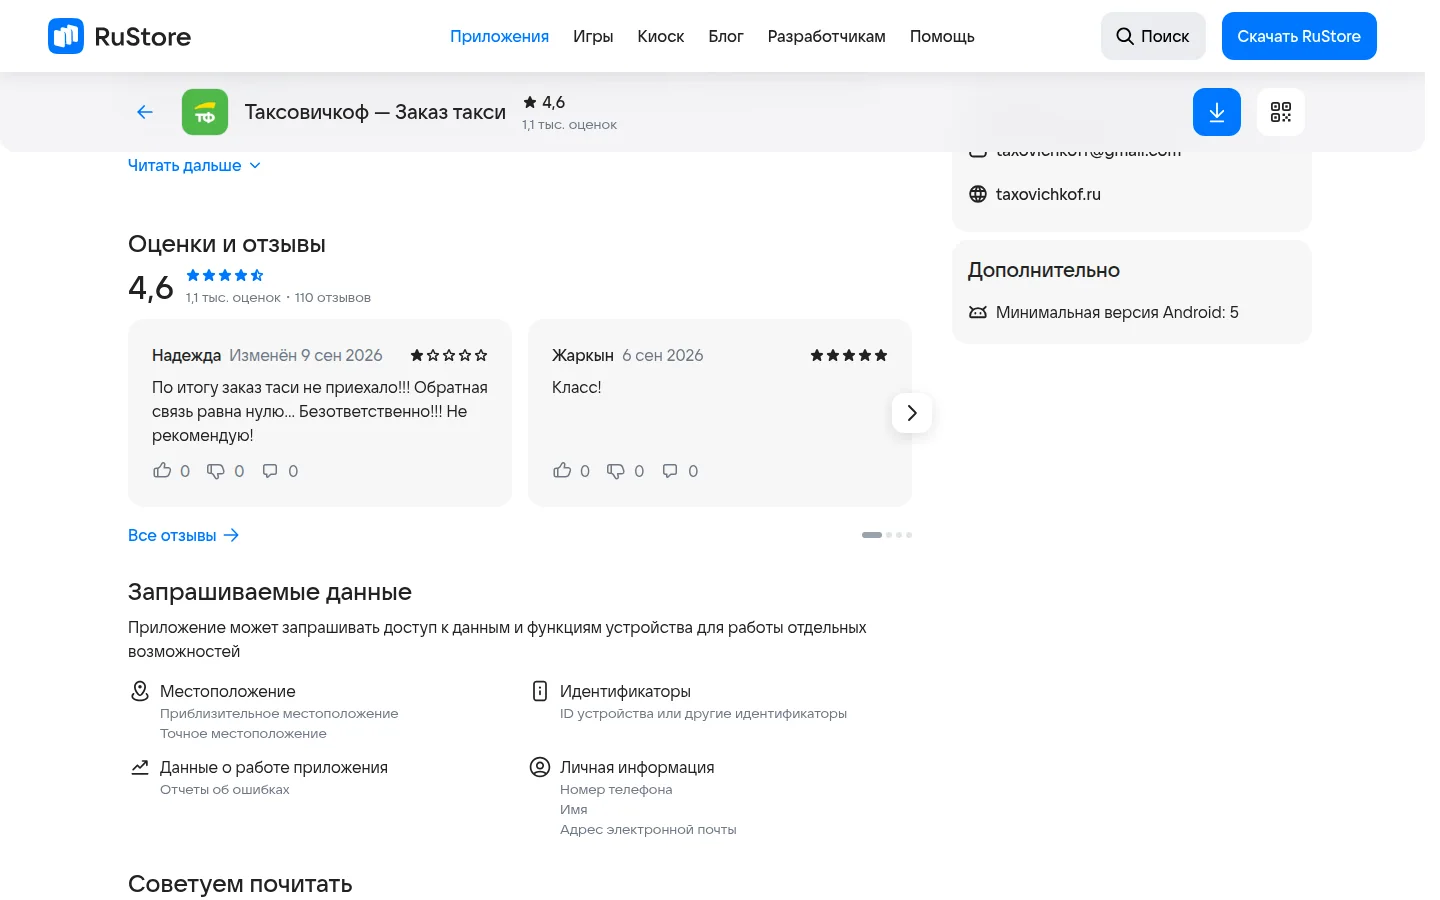Open the Поиск search button
Screen dimensions: 1440x900
click(x=1153, y=36)
